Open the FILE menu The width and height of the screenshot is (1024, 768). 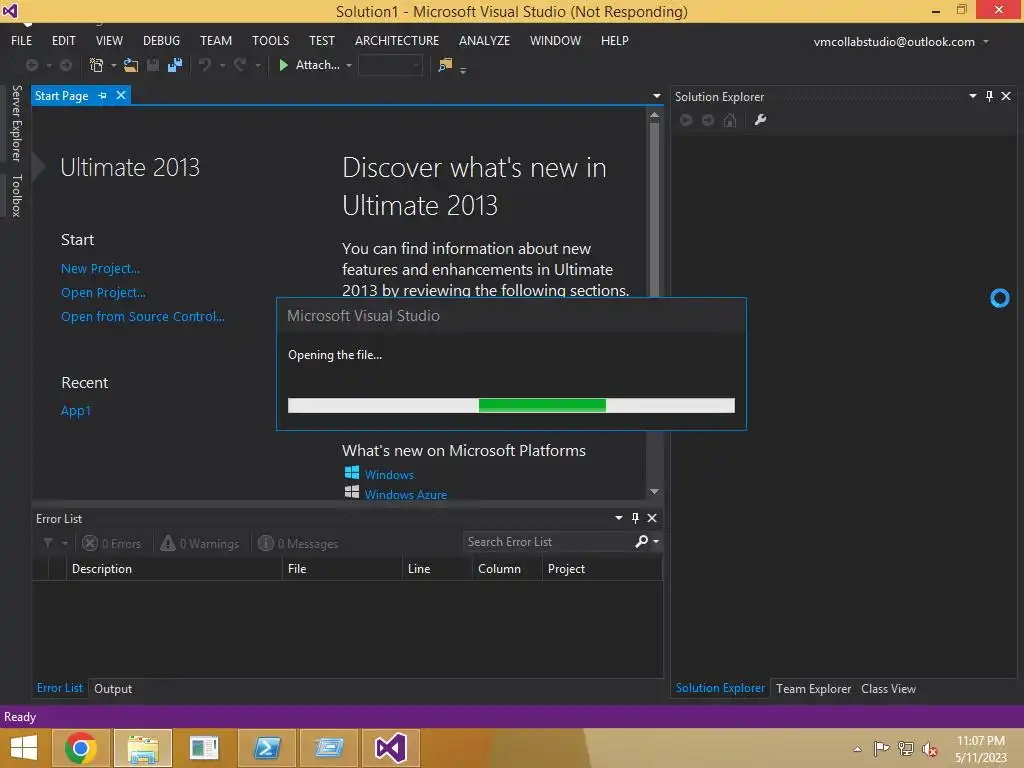pos(22,40)
